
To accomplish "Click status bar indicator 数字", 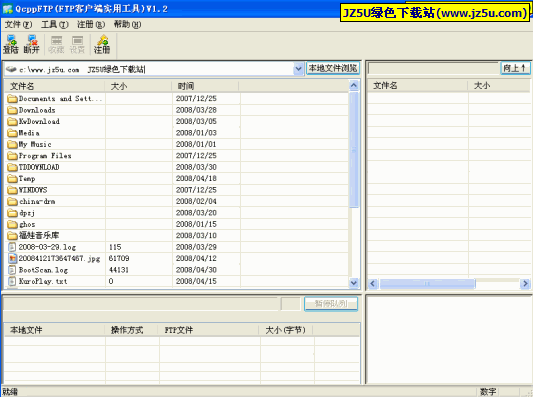I will (488, 392).
